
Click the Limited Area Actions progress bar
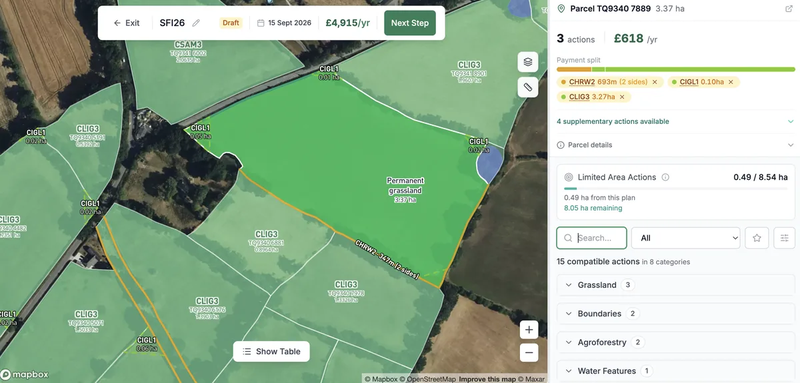pyautogui.click(x=676, y=189)
